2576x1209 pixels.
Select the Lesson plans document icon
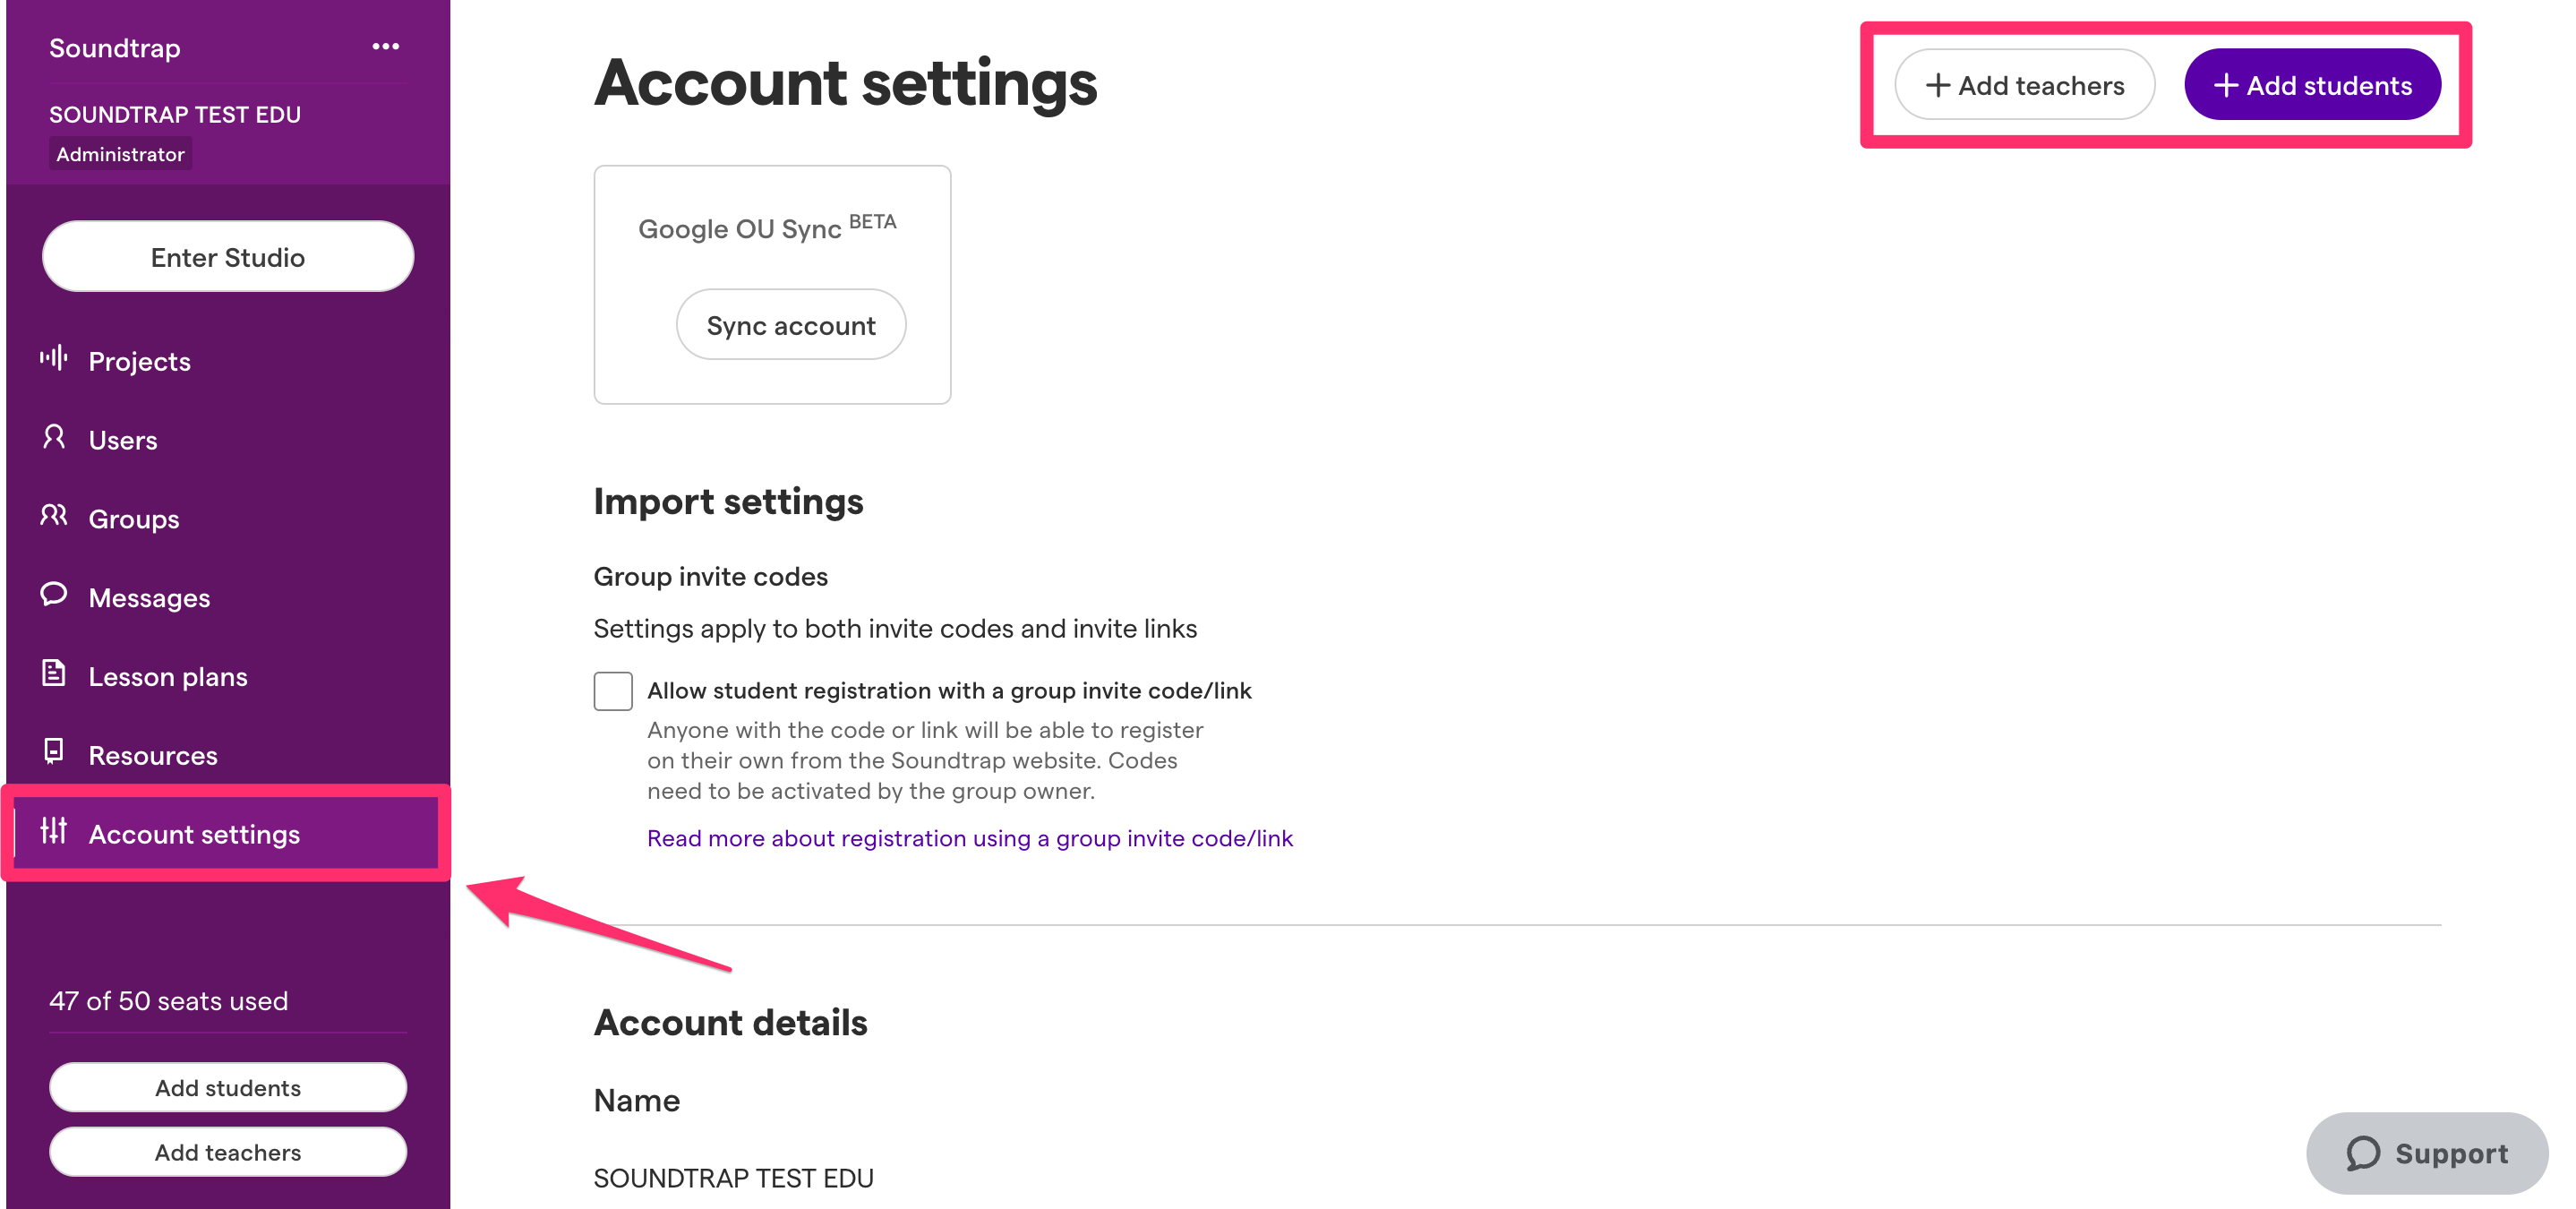(x=54, y=675)
